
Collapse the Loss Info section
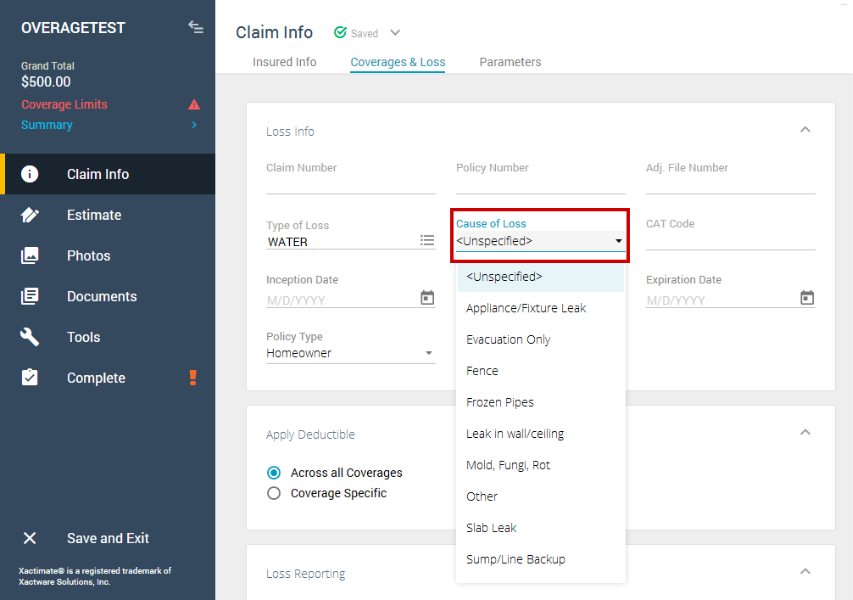click(805, 130)
